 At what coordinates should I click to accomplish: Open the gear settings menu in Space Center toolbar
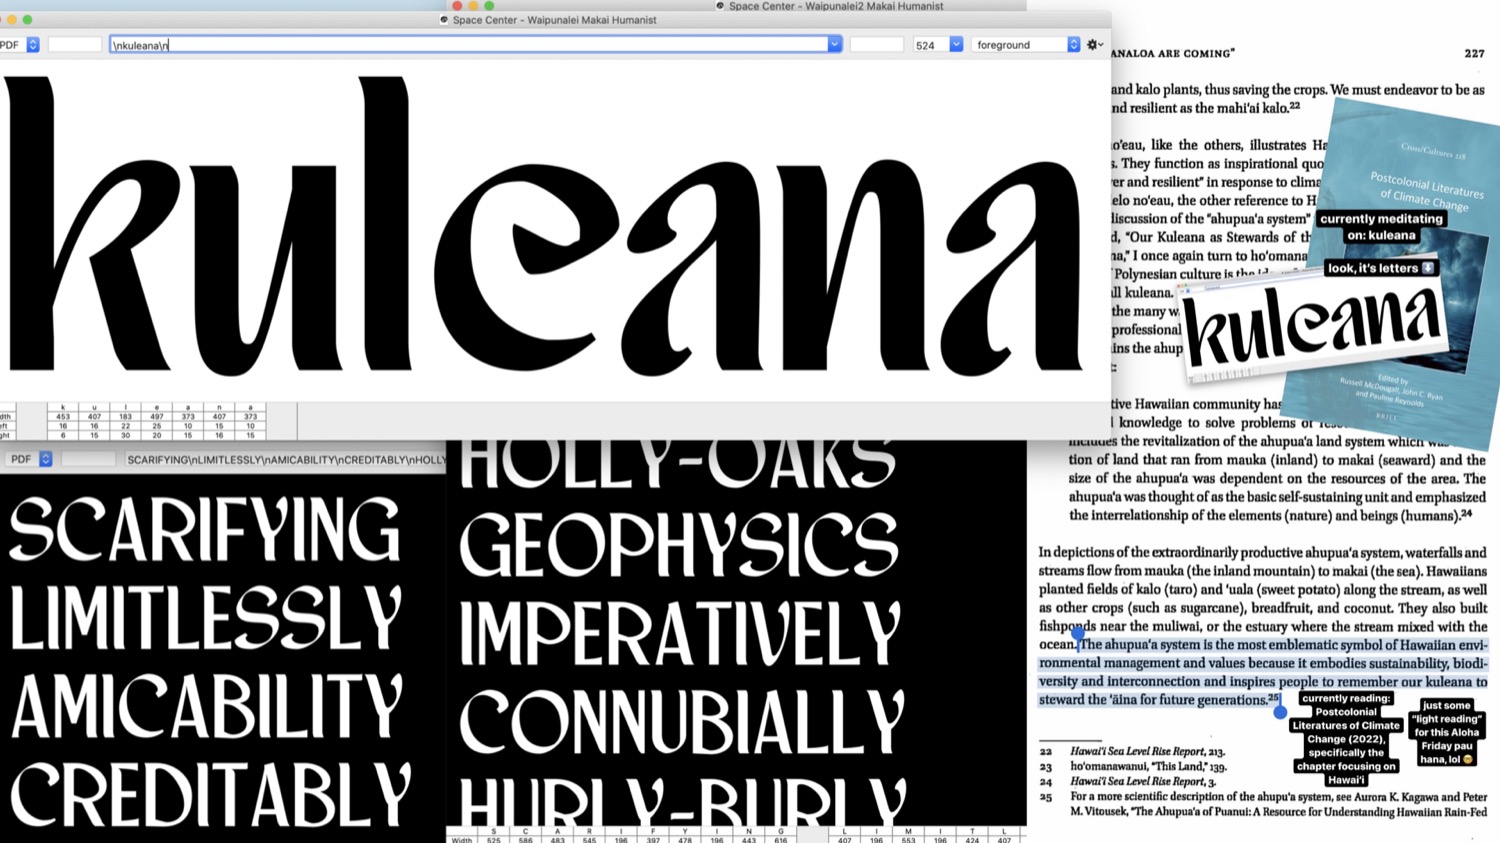click(x=1094, y=45)
